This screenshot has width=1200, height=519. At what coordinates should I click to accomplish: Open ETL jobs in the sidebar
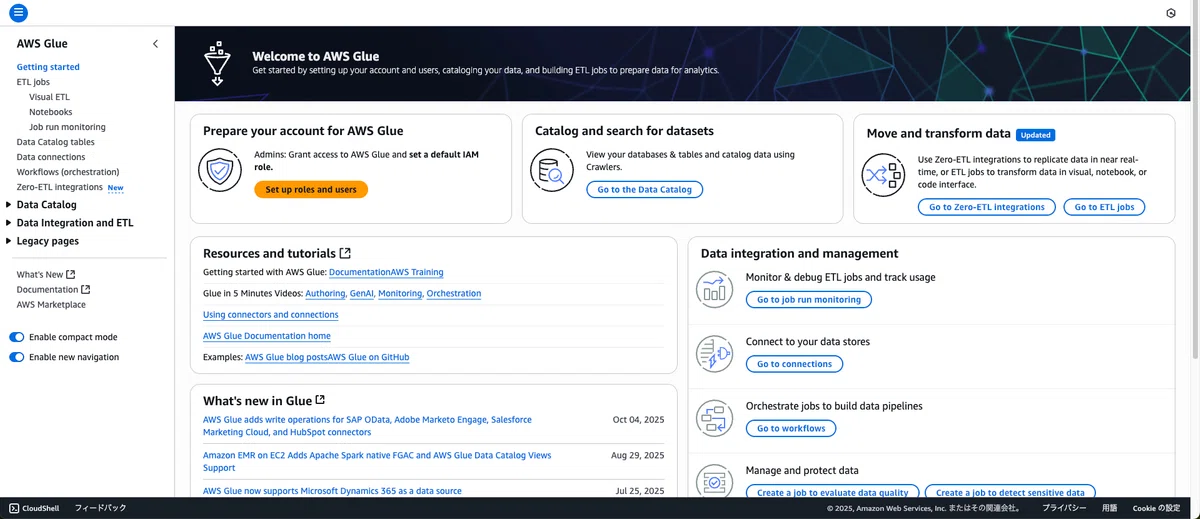coord(33,82)
